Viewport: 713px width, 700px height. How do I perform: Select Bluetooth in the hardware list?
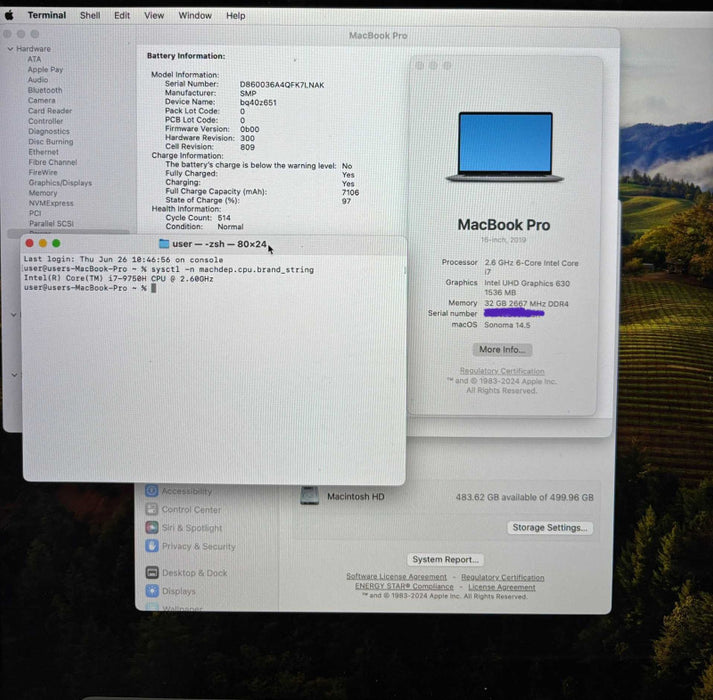[45, 90]
